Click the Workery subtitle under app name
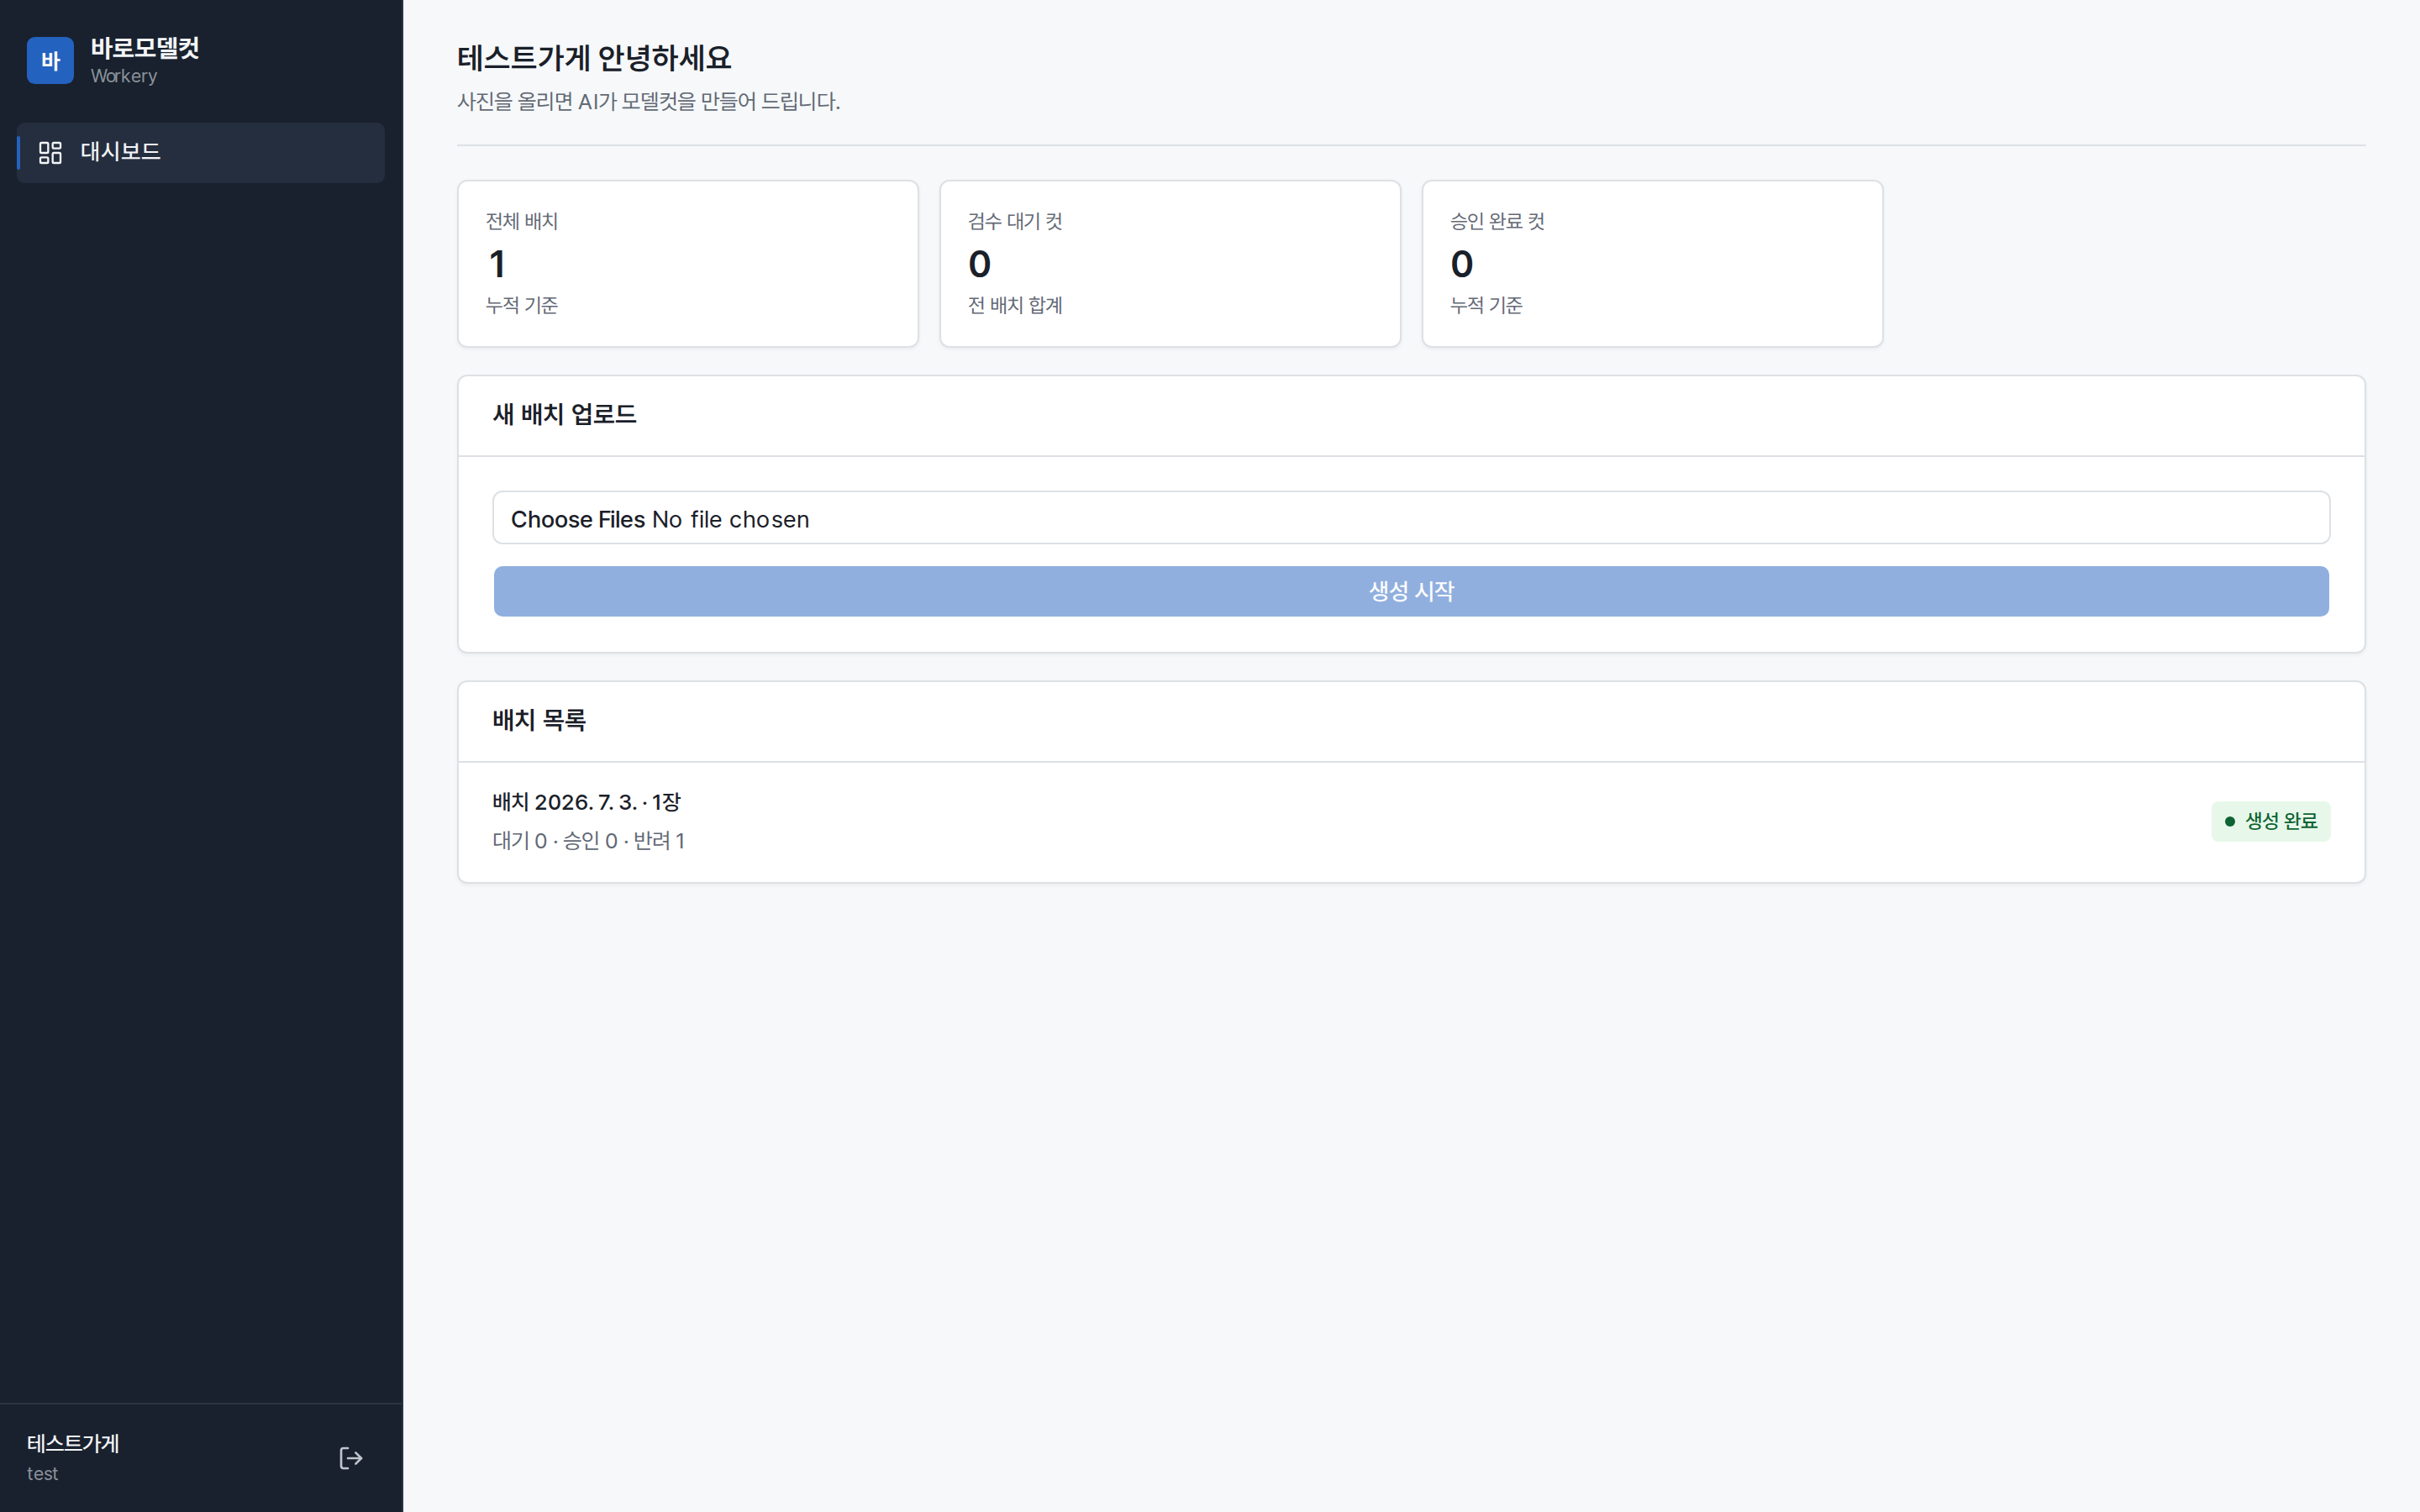Image resolution: width=2420 pixels, height=1512 pixels. tap(124, 76)
